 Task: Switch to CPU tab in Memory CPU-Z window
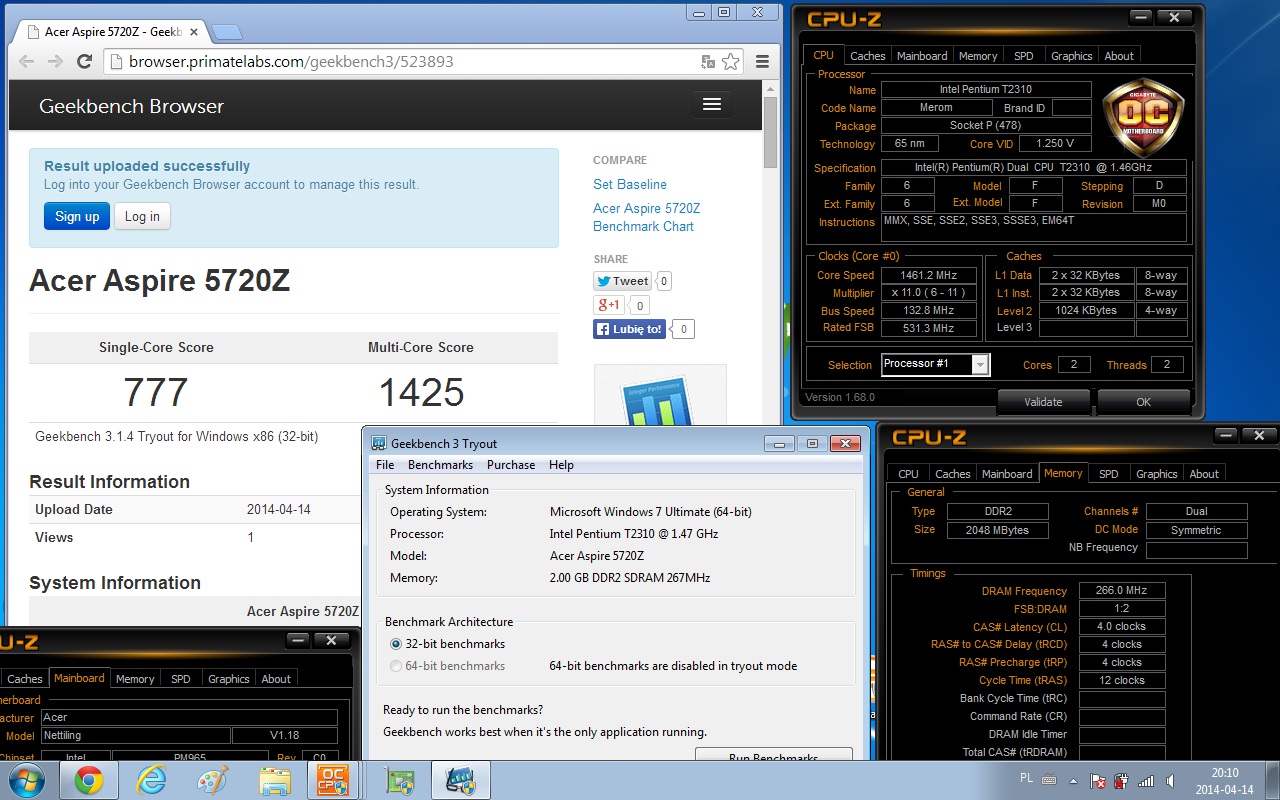908,474
